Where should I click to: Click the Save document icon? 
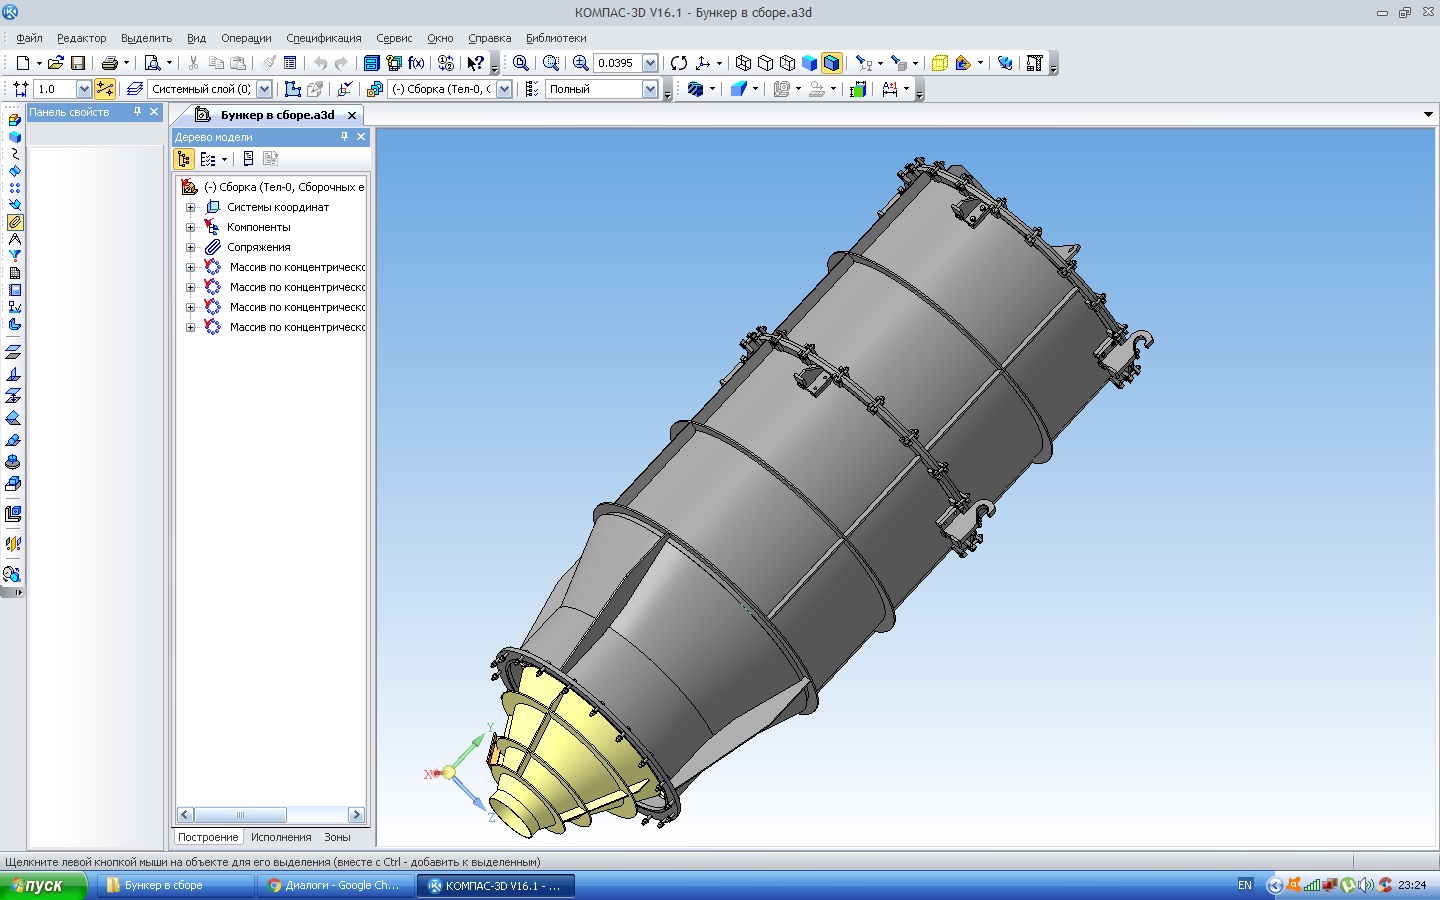tap(78, 63)
